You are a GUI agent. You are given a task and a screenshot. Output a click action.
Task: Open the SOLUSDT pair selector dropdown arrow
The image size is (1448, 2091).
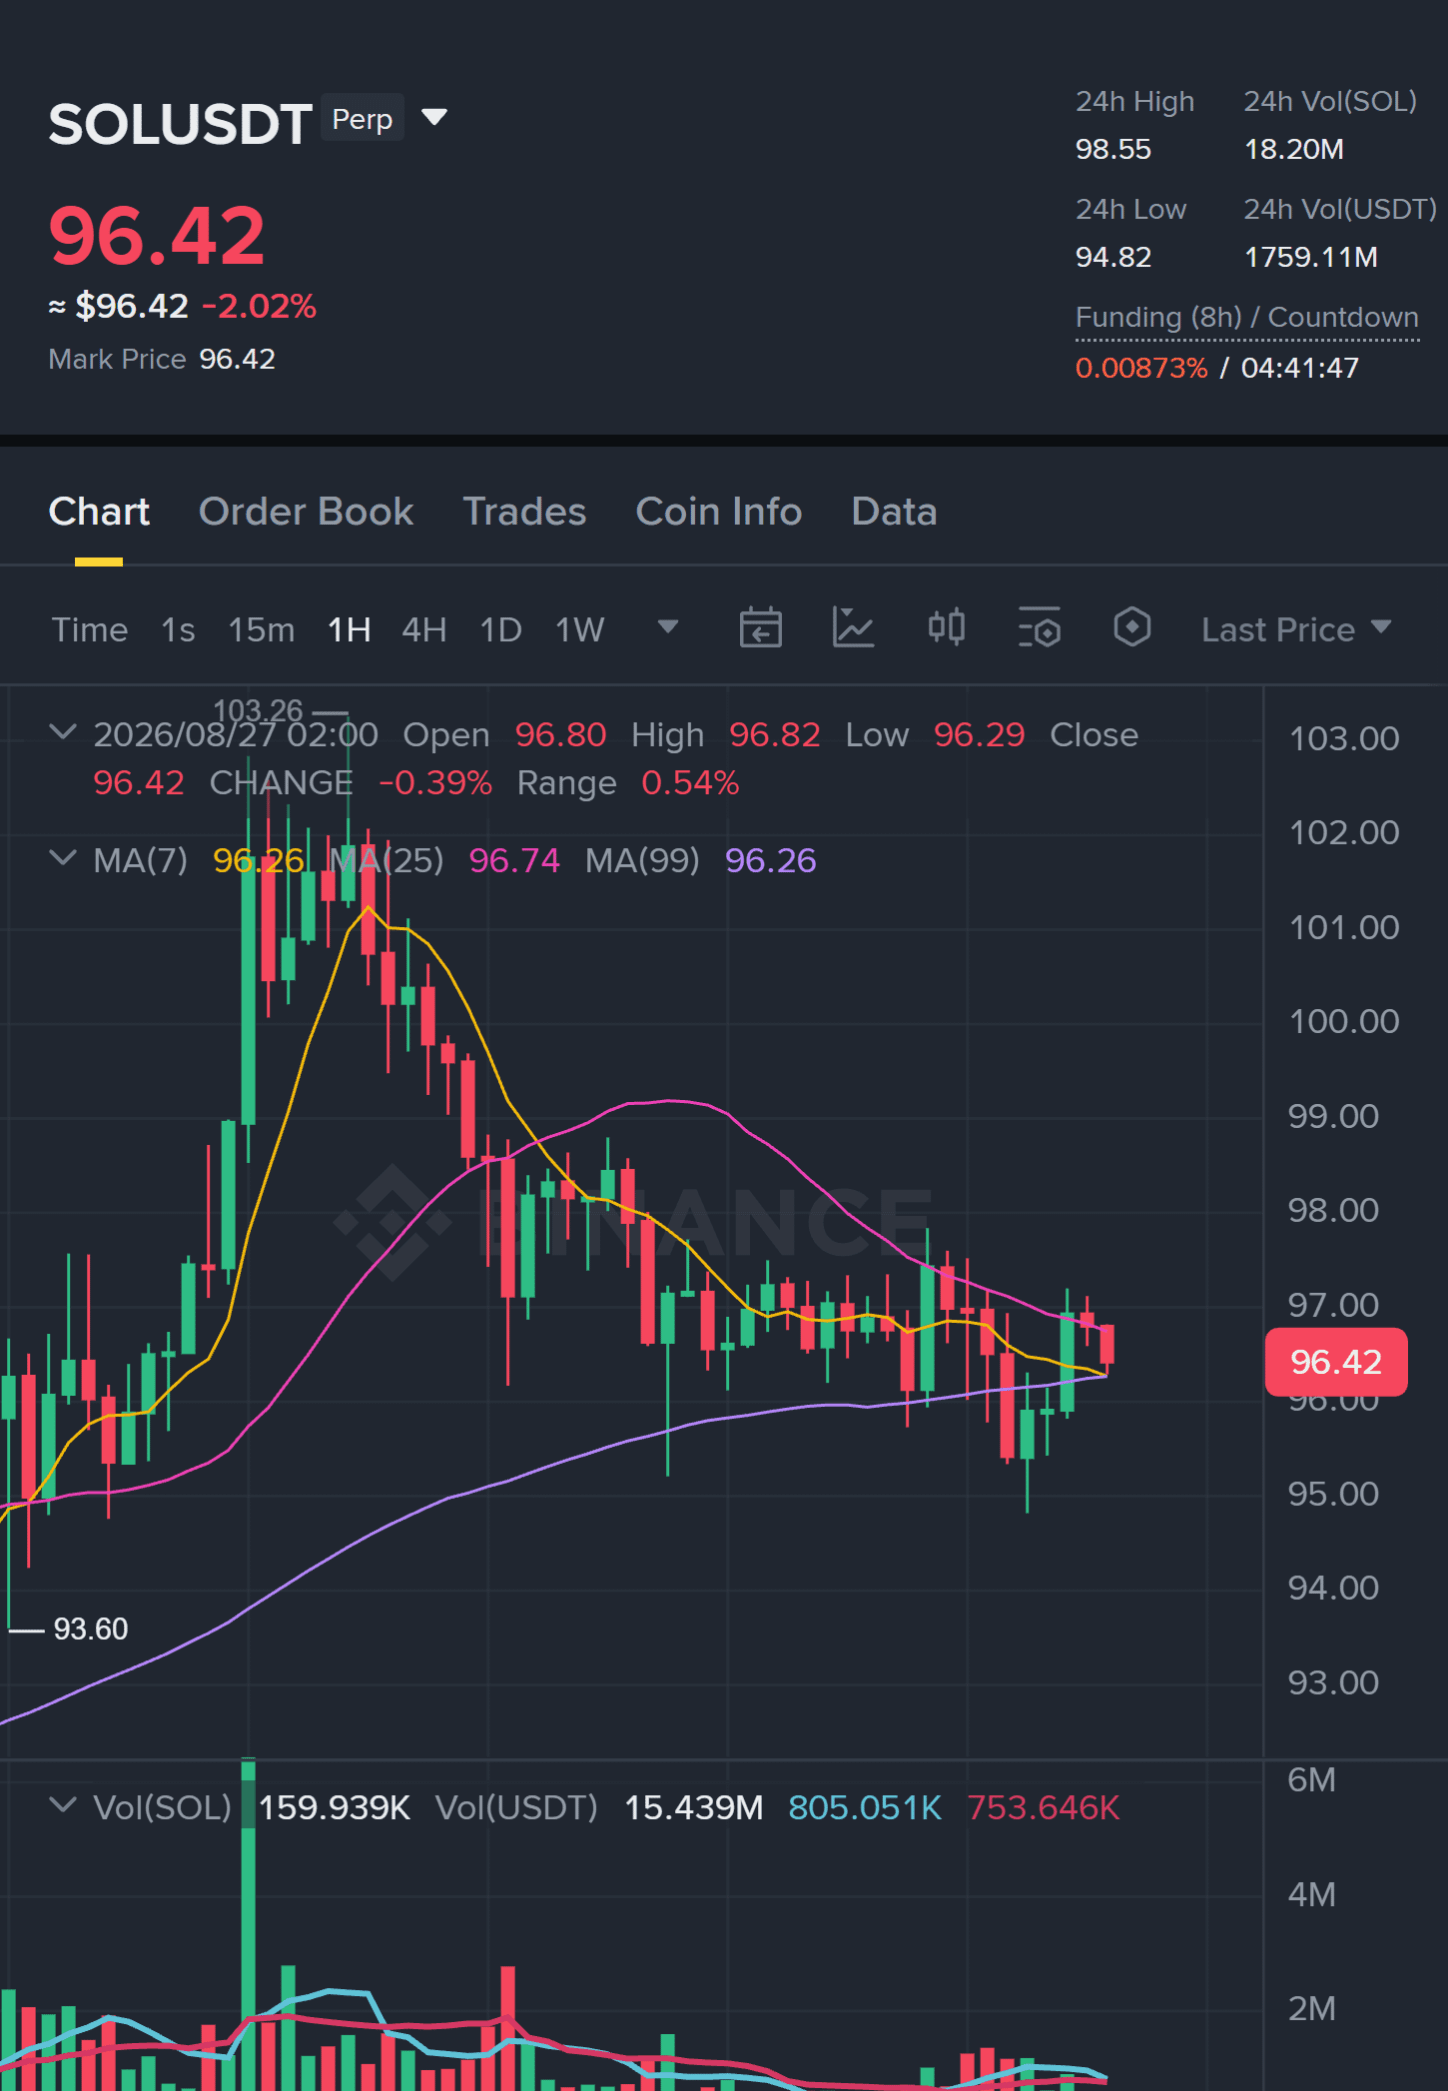click(434, 117)
